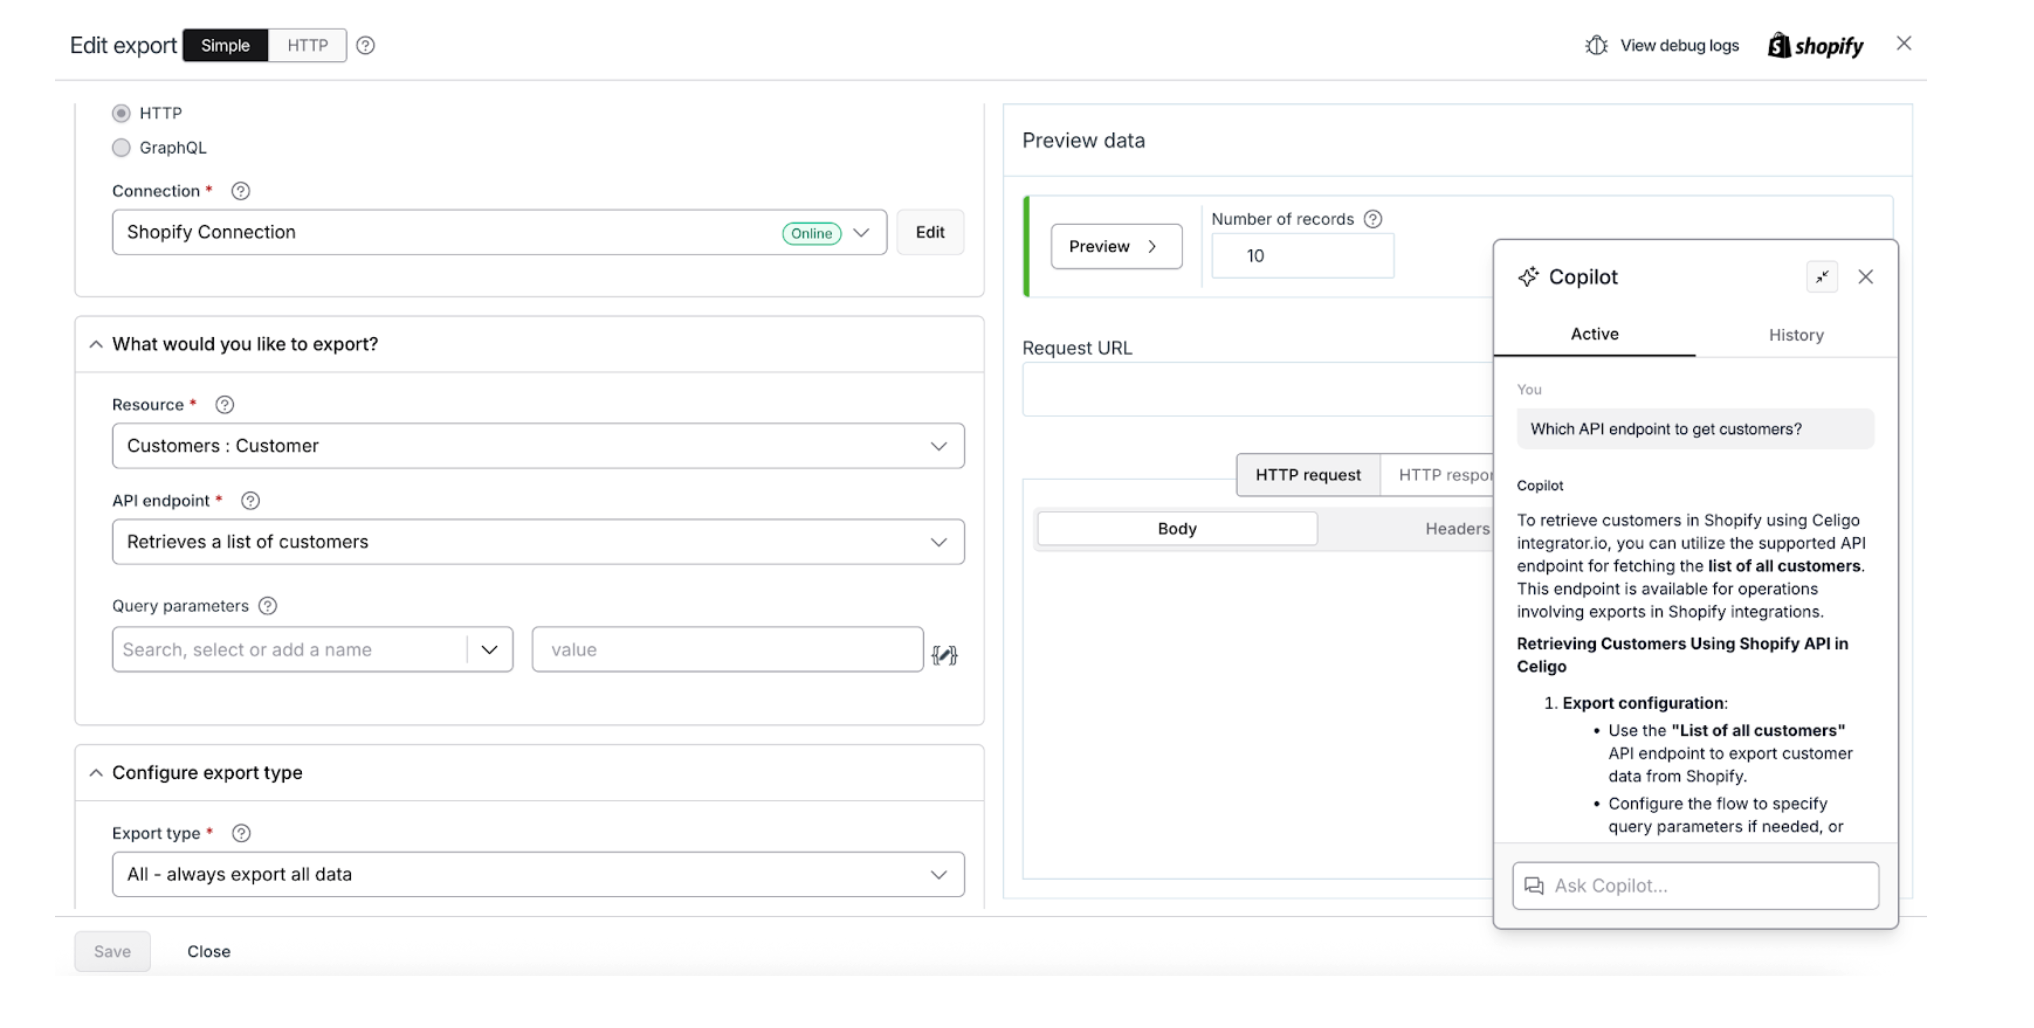Screen dimensions: 2034x1028
Task: Switch the edit export mode to HTTP
Action: click(x=307, y=45)
